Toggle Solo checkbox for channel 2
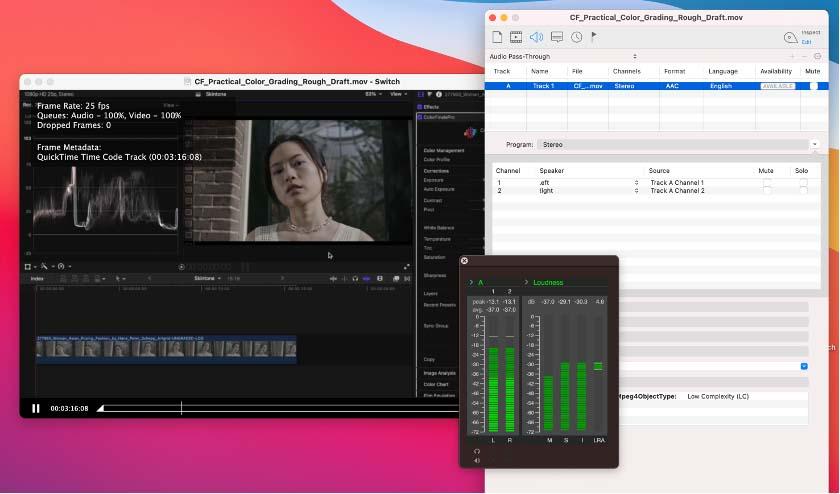The height and width of the screenshot is (494, 840). [802, 191]
